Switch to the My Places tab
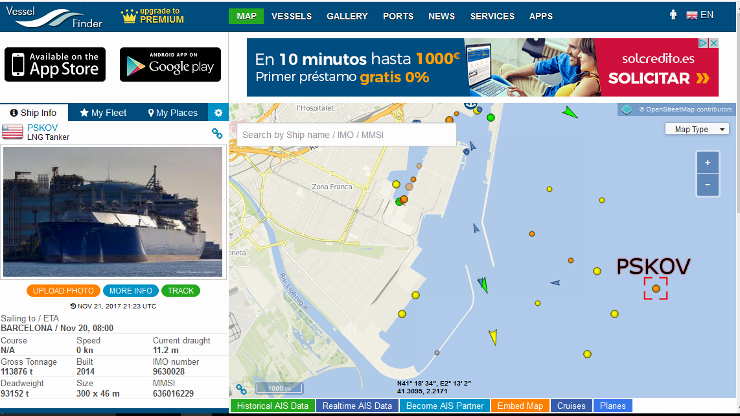The width and height of the screenshot is (740, 416). point(173,113)
